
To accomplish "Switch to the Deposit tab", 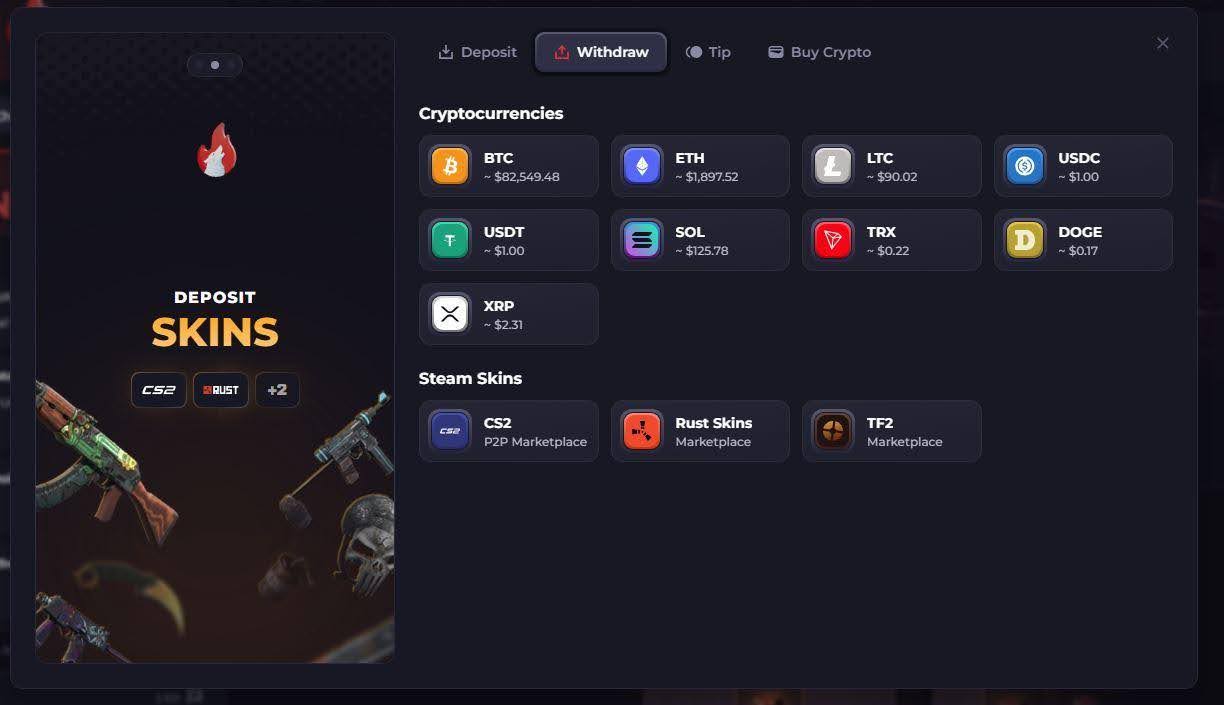I will (478, 52).
